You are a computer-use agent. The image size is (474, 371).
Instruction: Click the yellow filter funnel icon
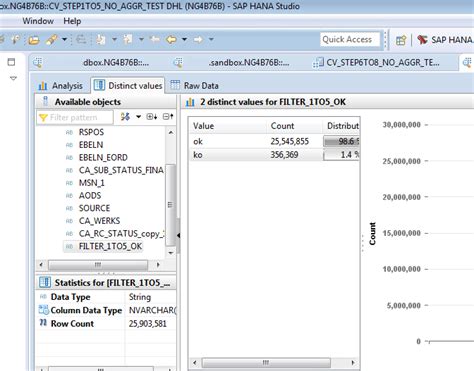(43, 117)
